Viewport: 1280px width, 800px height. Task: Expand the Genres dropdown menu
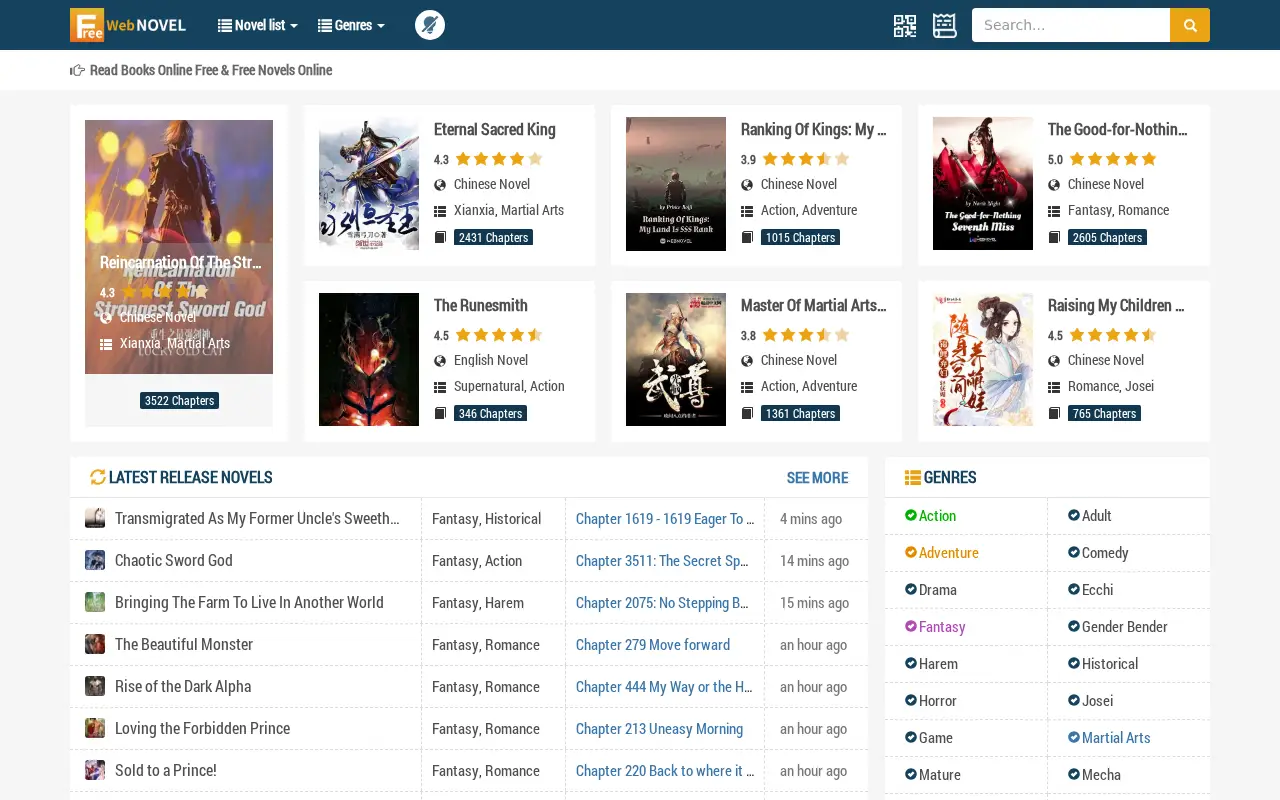pos(351,25)
